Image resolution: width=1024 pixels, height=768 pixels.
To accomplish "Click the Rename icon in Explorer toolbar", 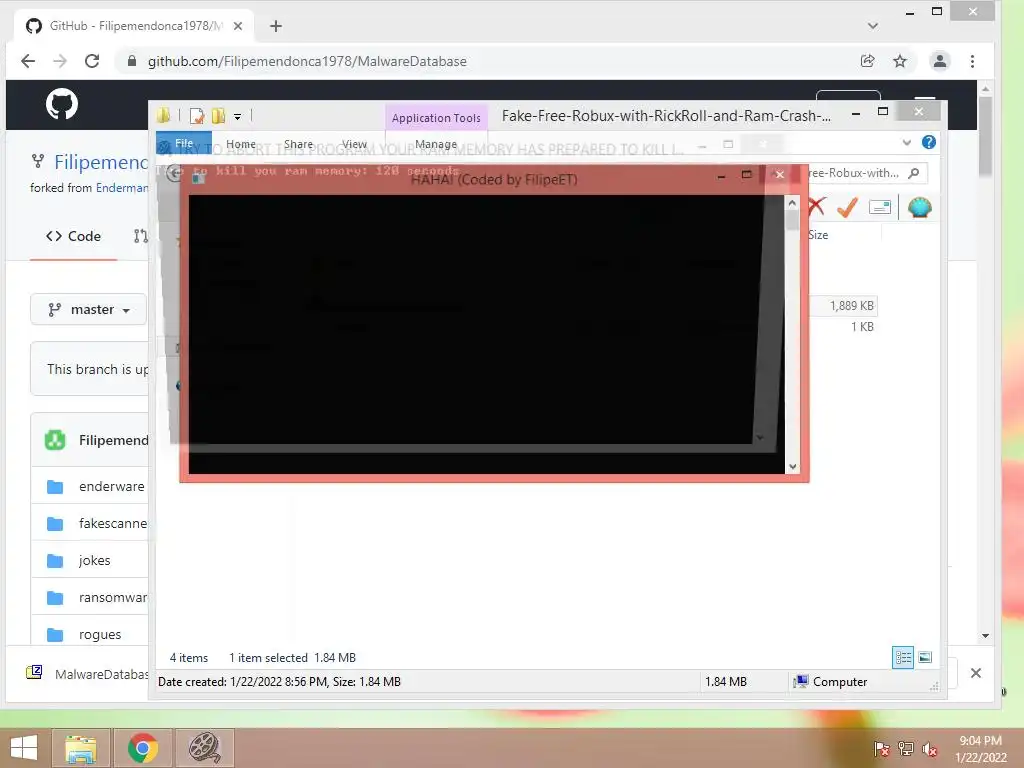I will pyautogui.click(x=880, y=207).
